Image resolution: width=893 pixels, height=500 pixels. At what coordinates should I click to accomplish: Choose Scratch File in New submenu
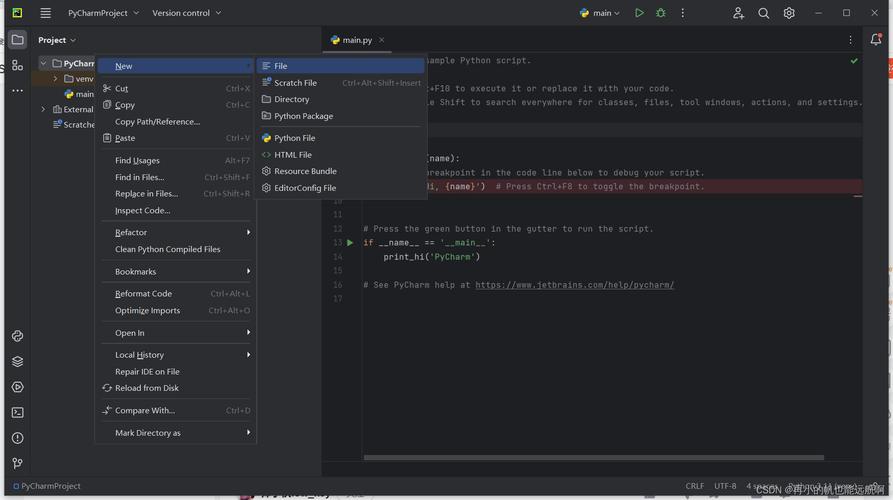pyautogui.click(x=341, y=83)
